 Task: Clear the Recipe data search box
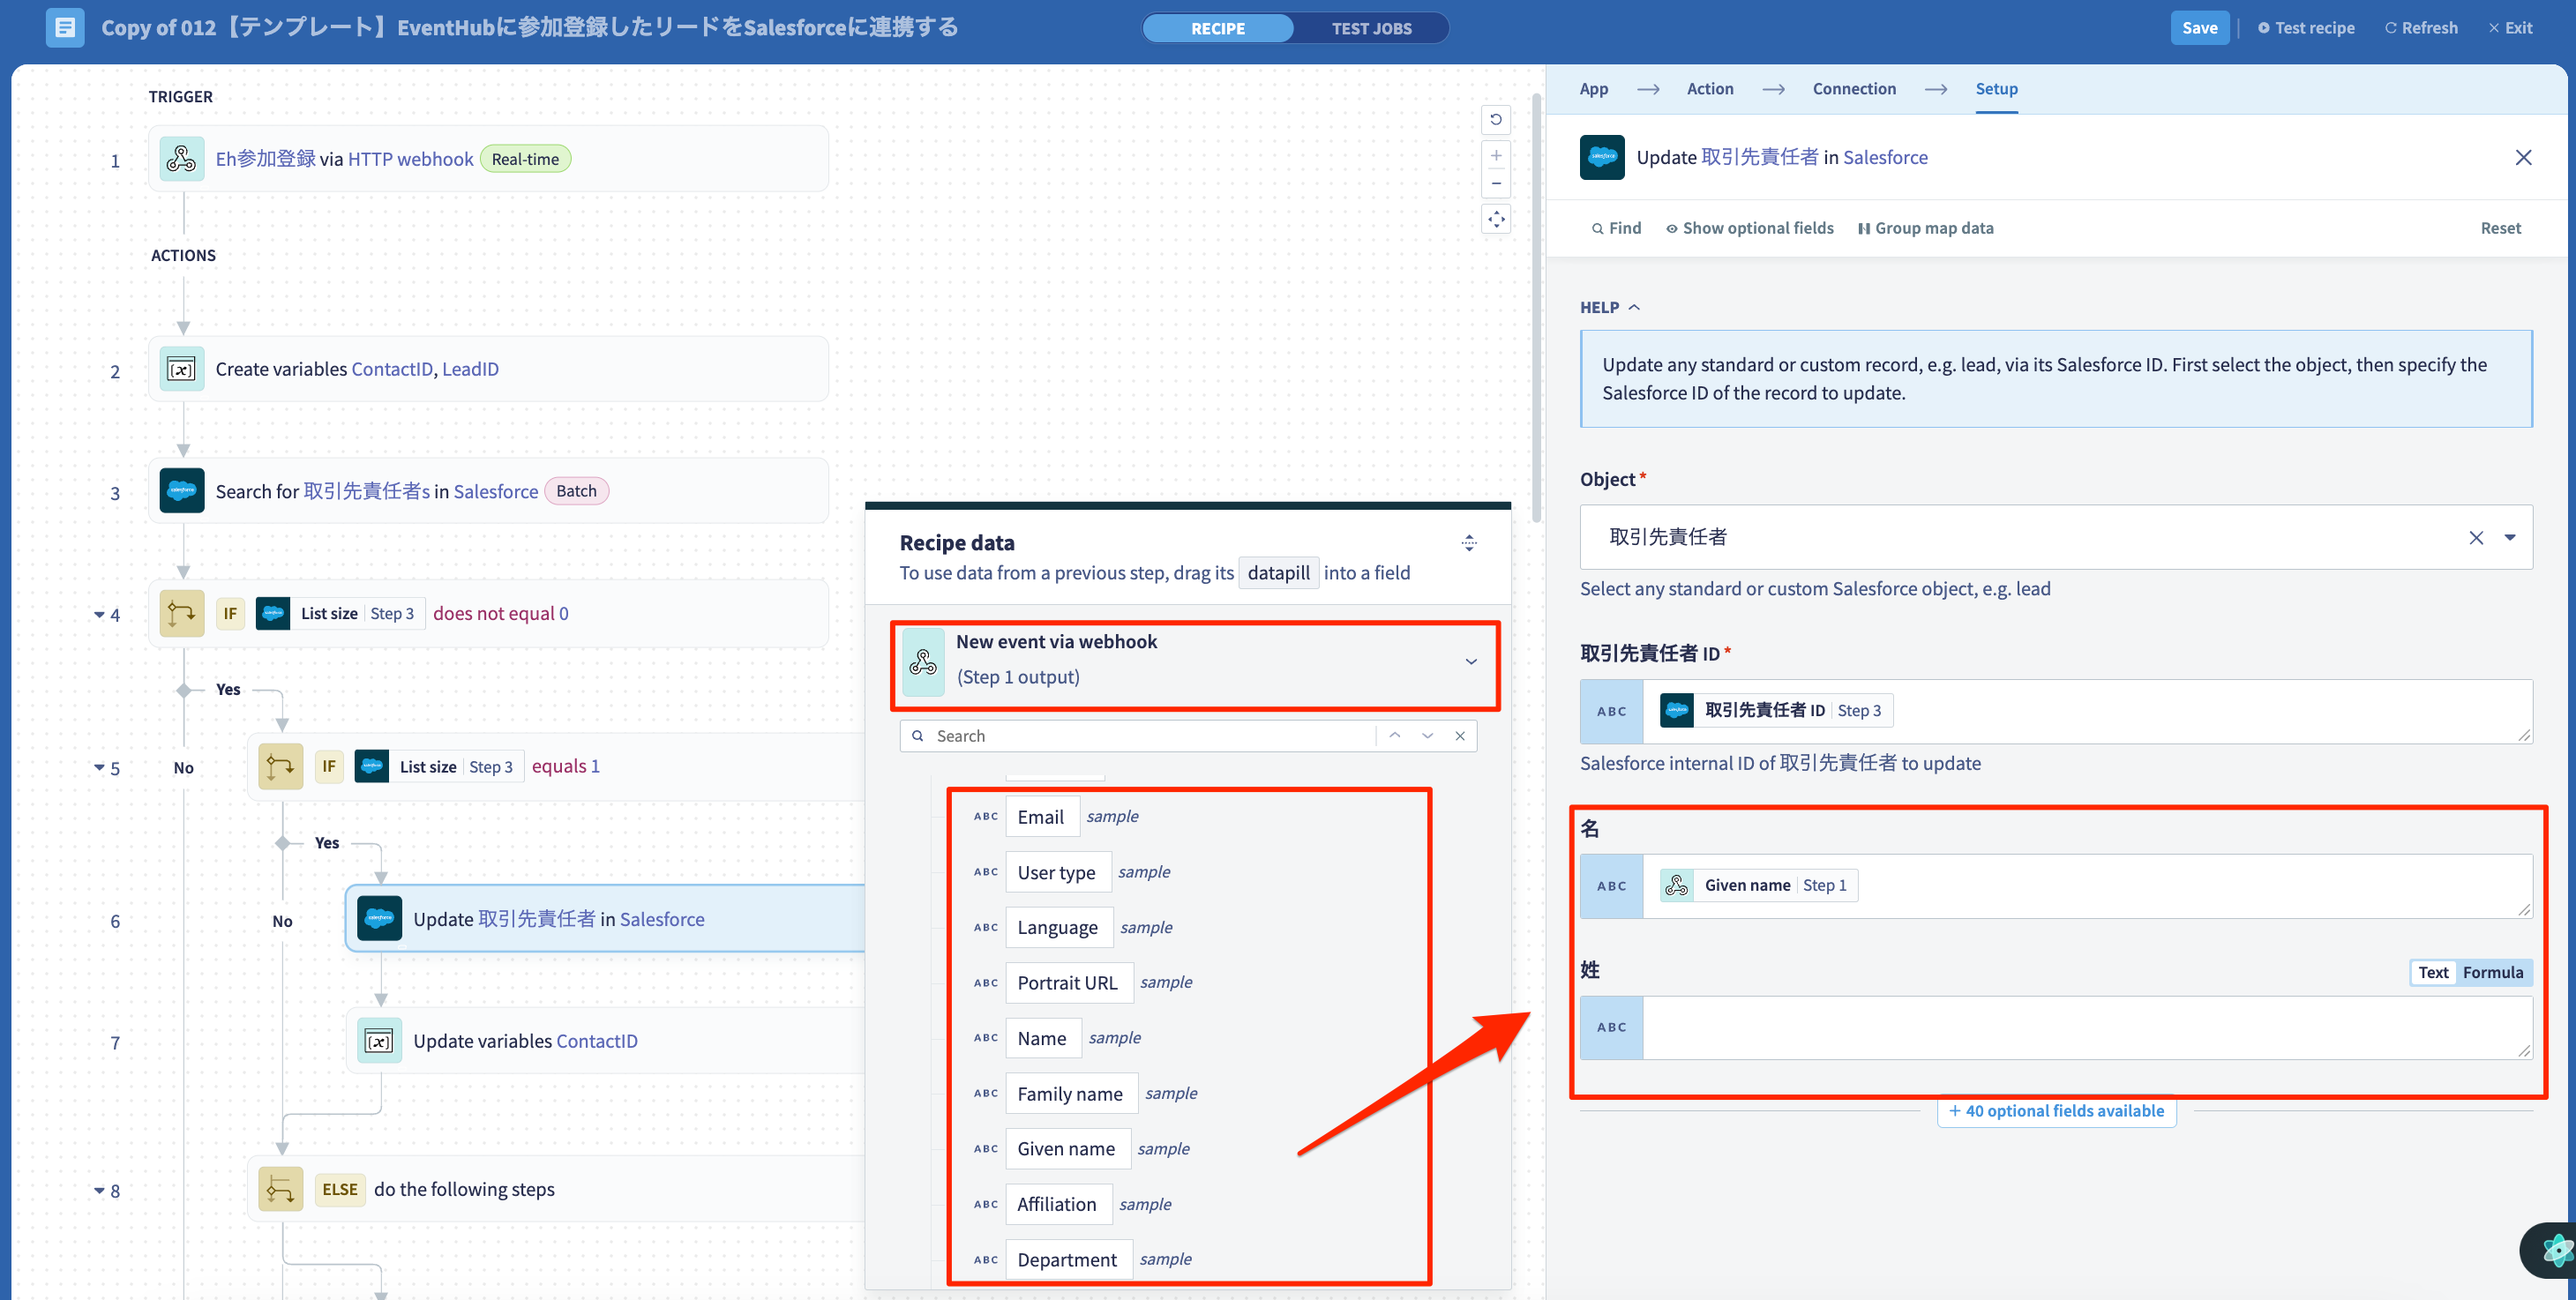[x=1460, y=735]
